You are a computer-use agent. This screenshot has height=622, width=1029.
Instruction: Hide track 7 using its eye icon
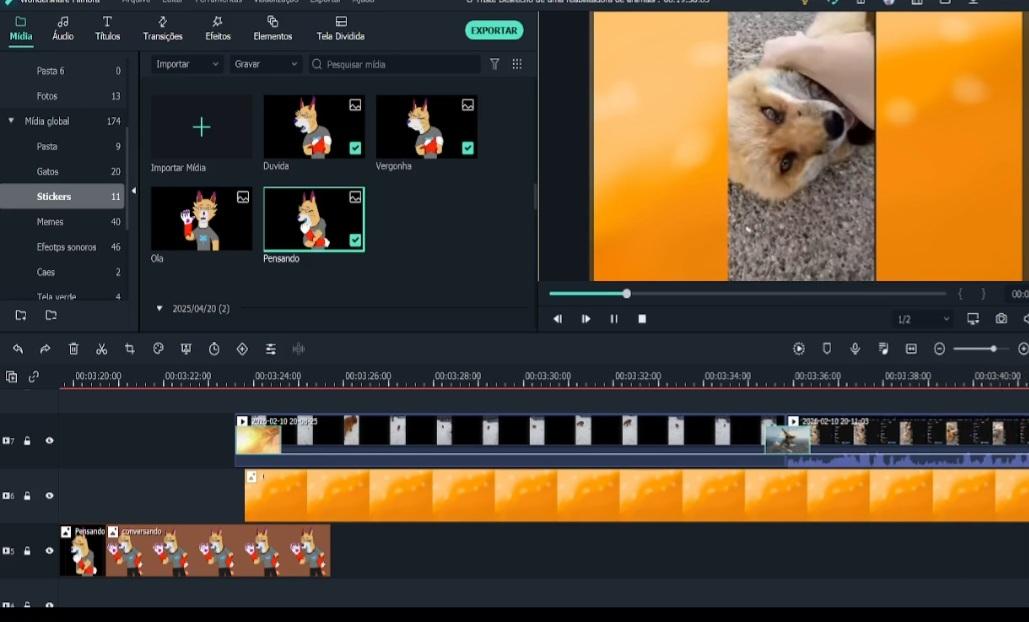(49, 441)
